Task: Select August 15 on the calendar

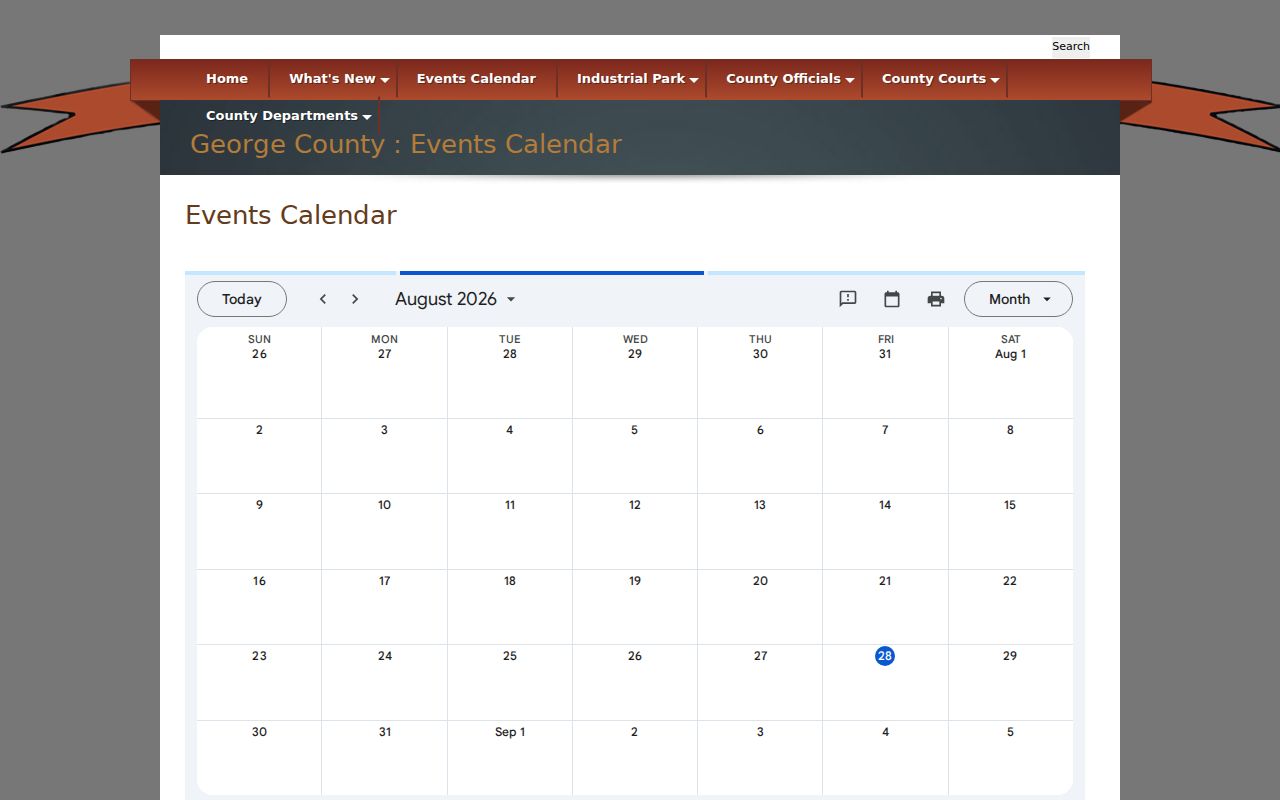Action: pos(1010,505)
